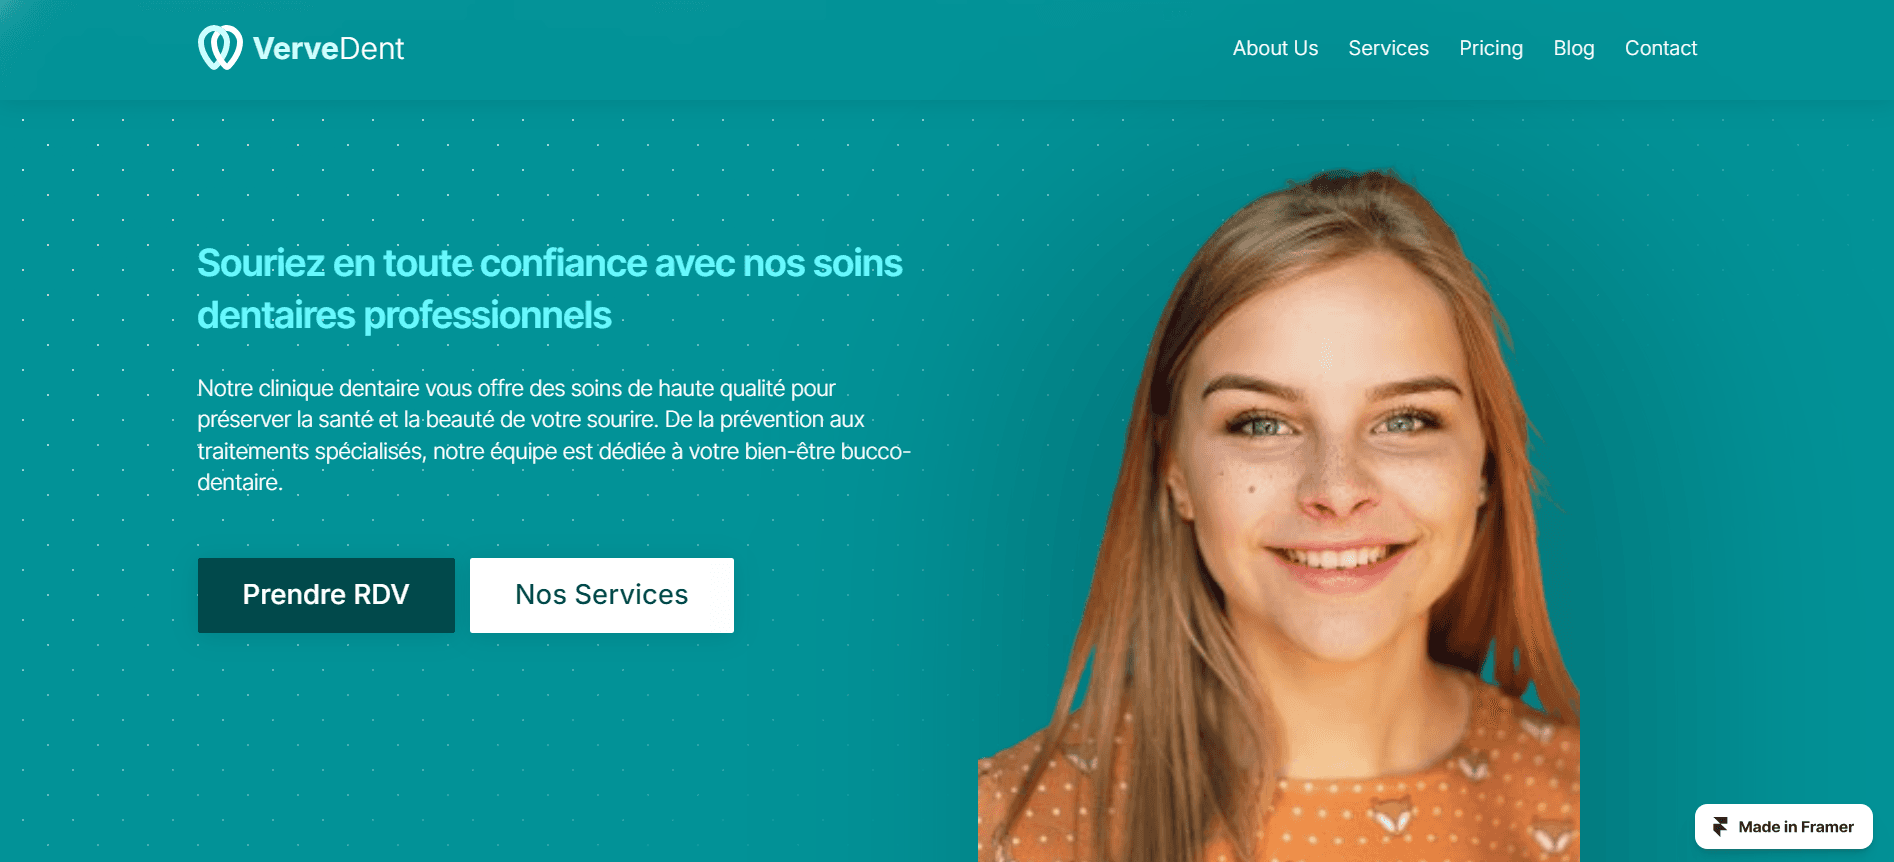Image resolution: width=1894 pixels, height=862 pixels.
Task: Click the Framer logo icon in the badge
Action: point(1720,827)
